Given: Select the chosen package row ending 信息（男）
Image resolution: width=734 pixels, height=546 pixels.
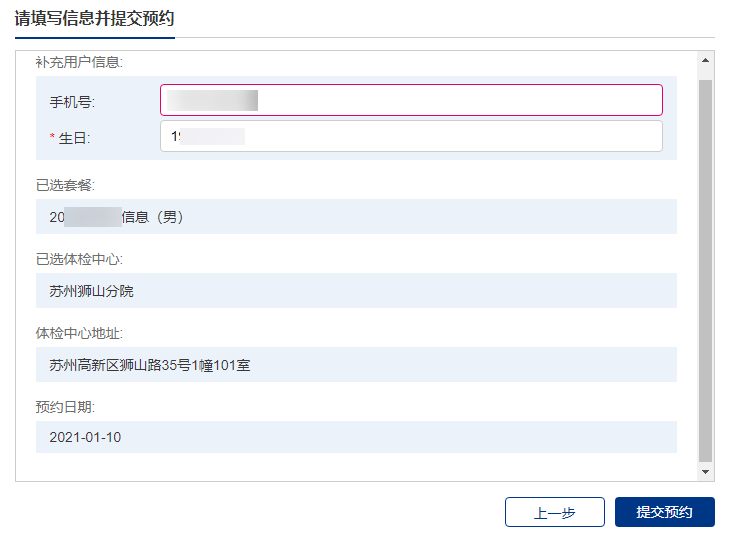Looking at the screenshot, I should (x=356, y=216).
